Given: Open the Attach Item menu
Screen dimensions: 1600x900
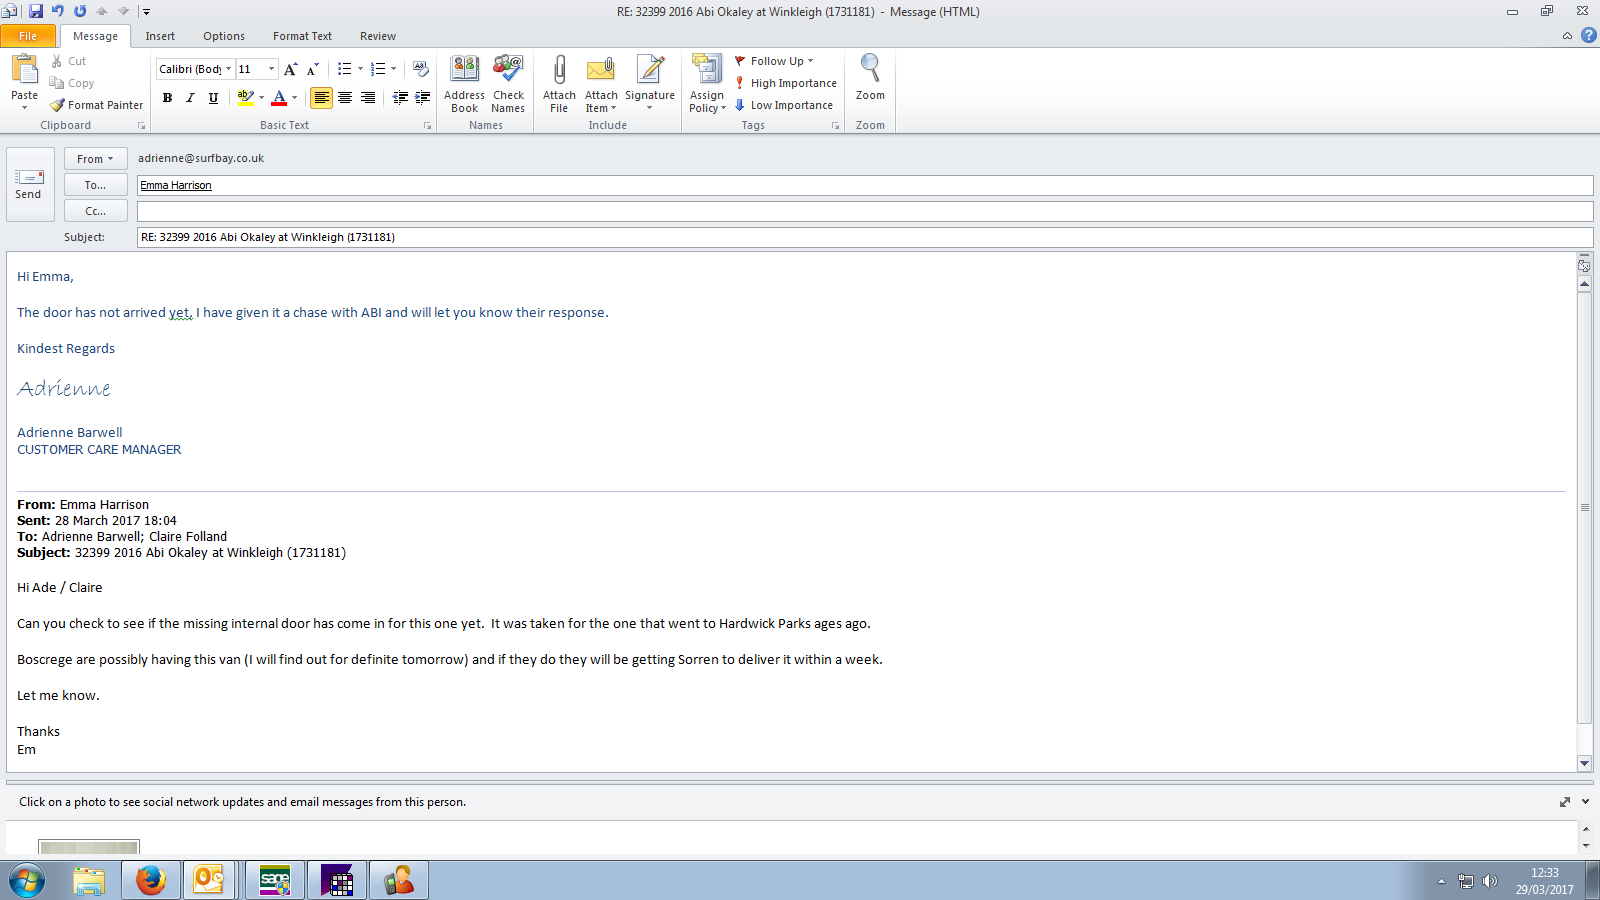Looking at the screenshot, I should pyautogui.click(x=601, y=84).
